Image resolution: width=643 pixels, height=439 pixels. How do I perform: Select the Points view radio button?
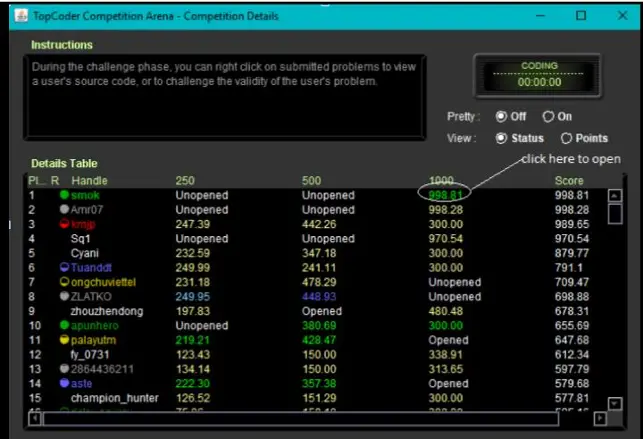pyautogui.click(x=566, y=139)
